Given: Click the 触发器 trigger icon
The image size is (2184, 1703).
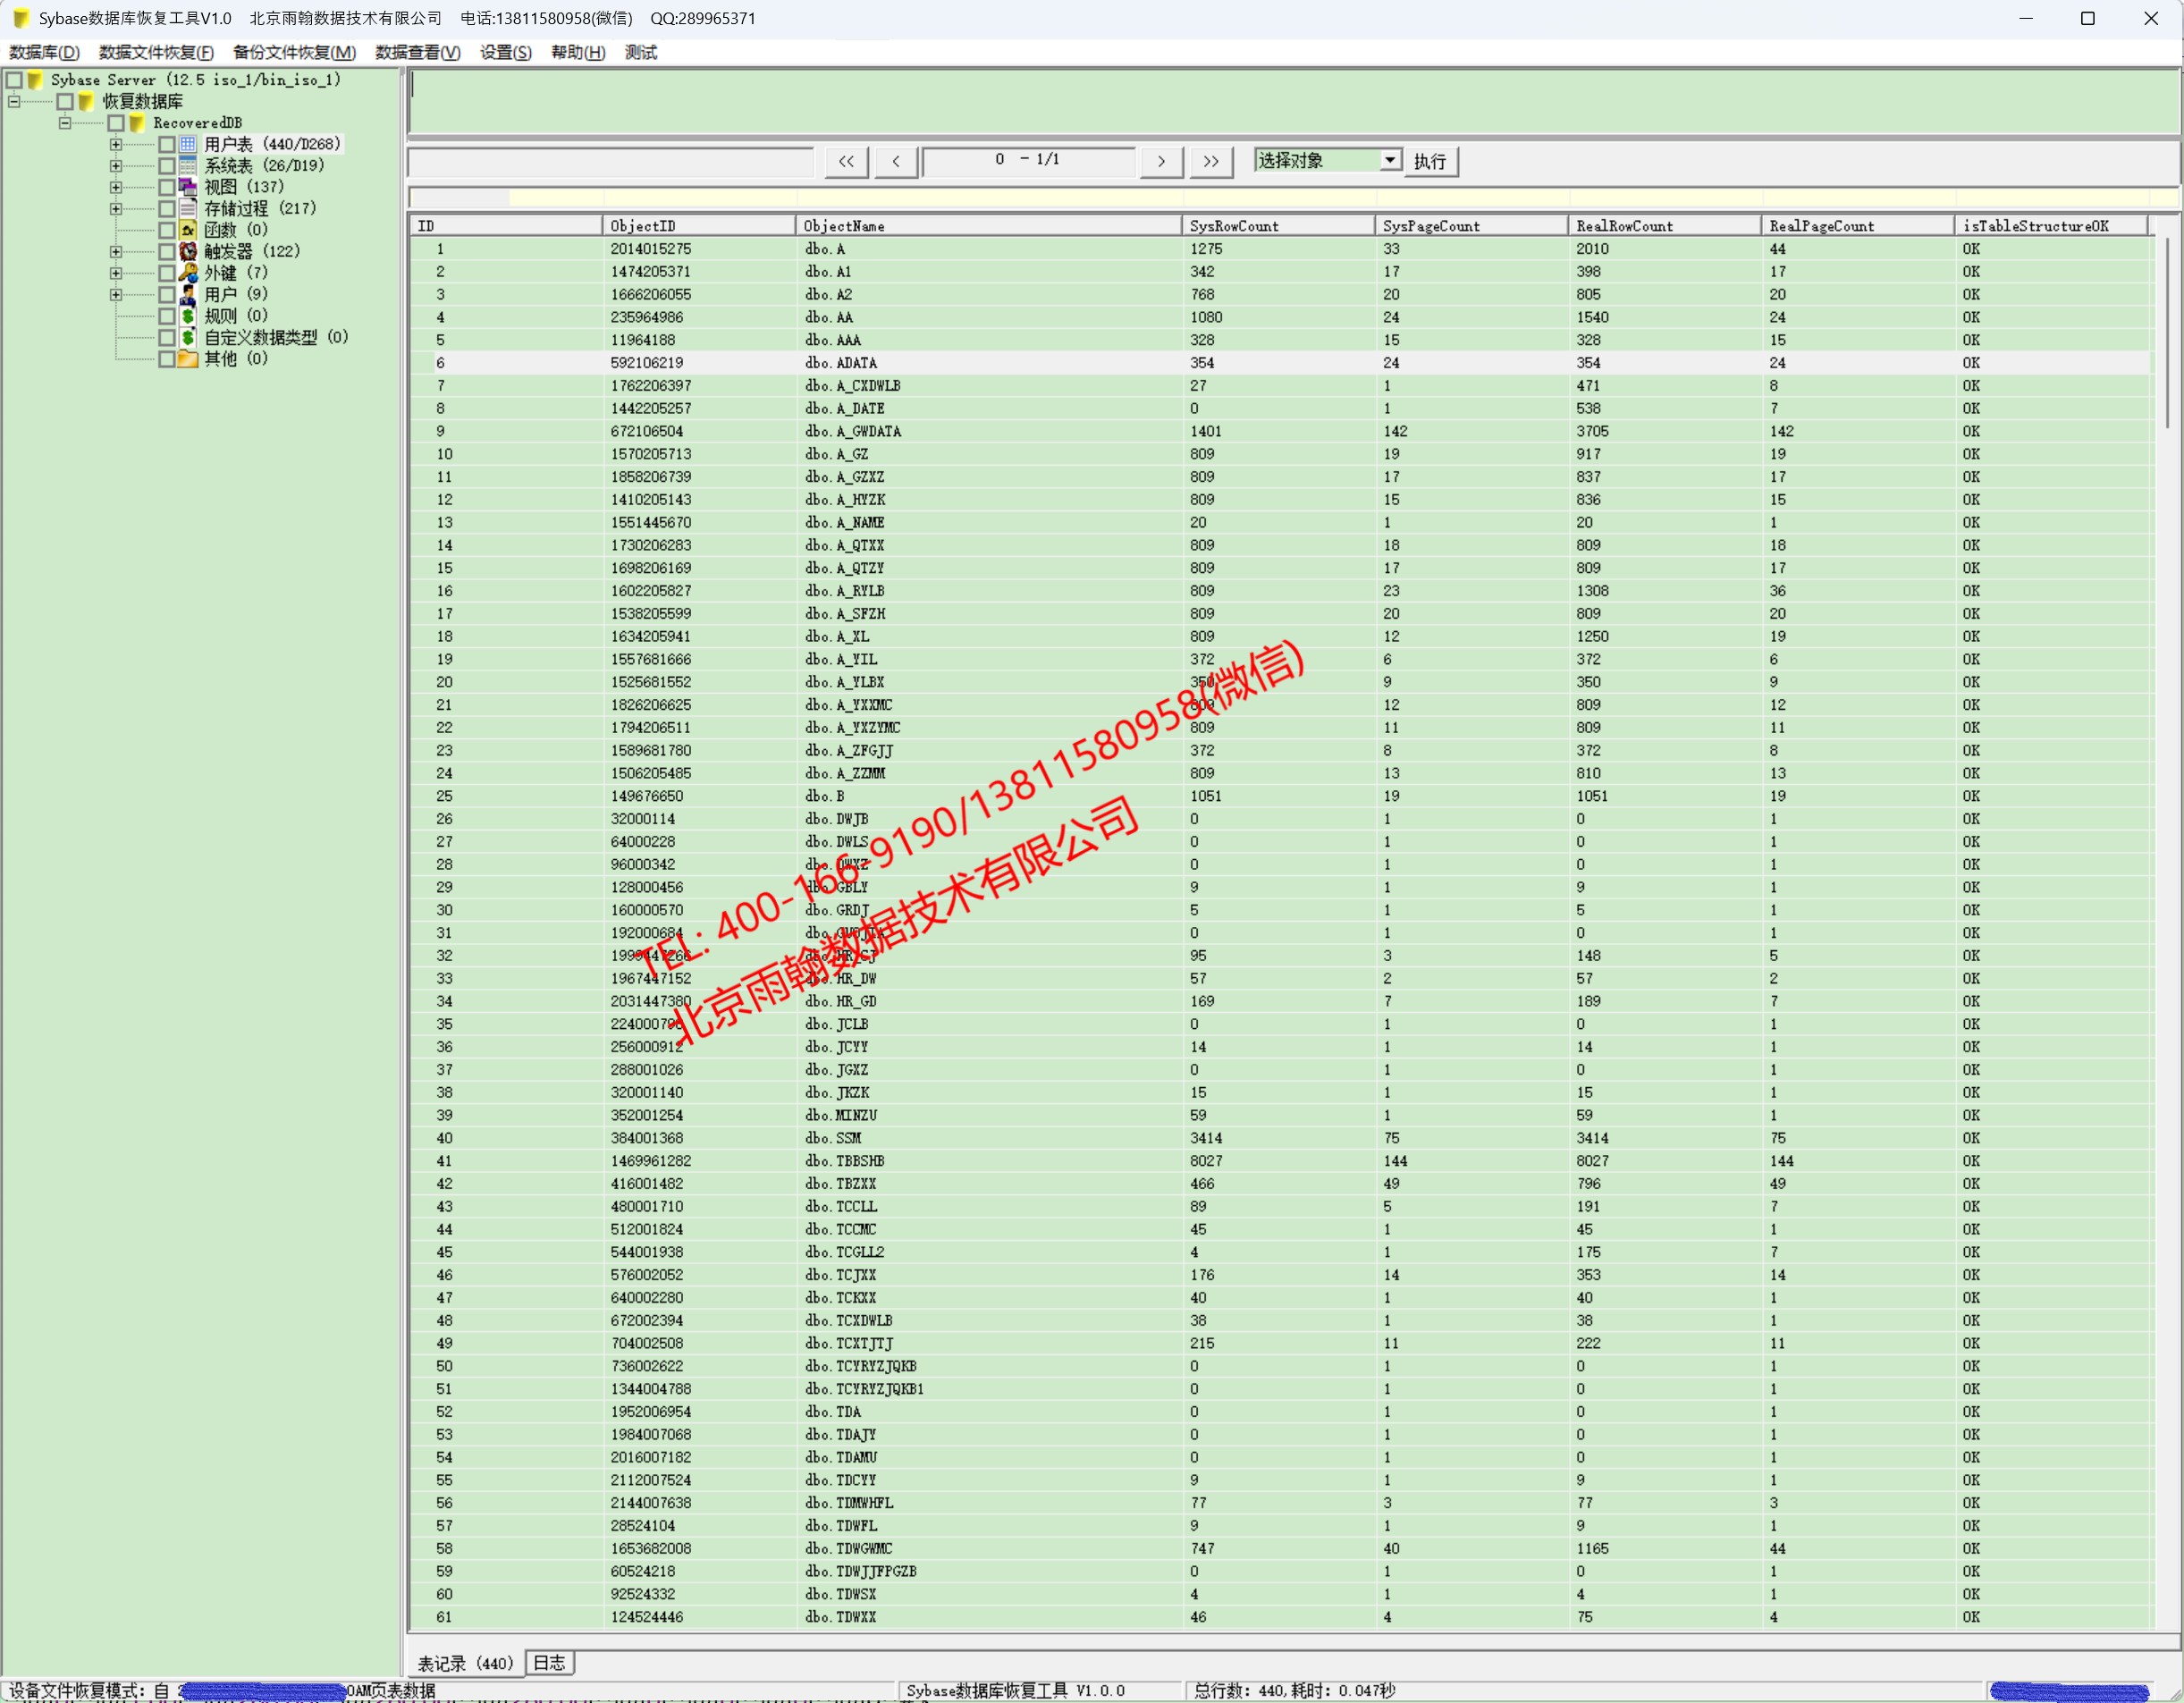Looking at the screenshot, I should point(188,251).
